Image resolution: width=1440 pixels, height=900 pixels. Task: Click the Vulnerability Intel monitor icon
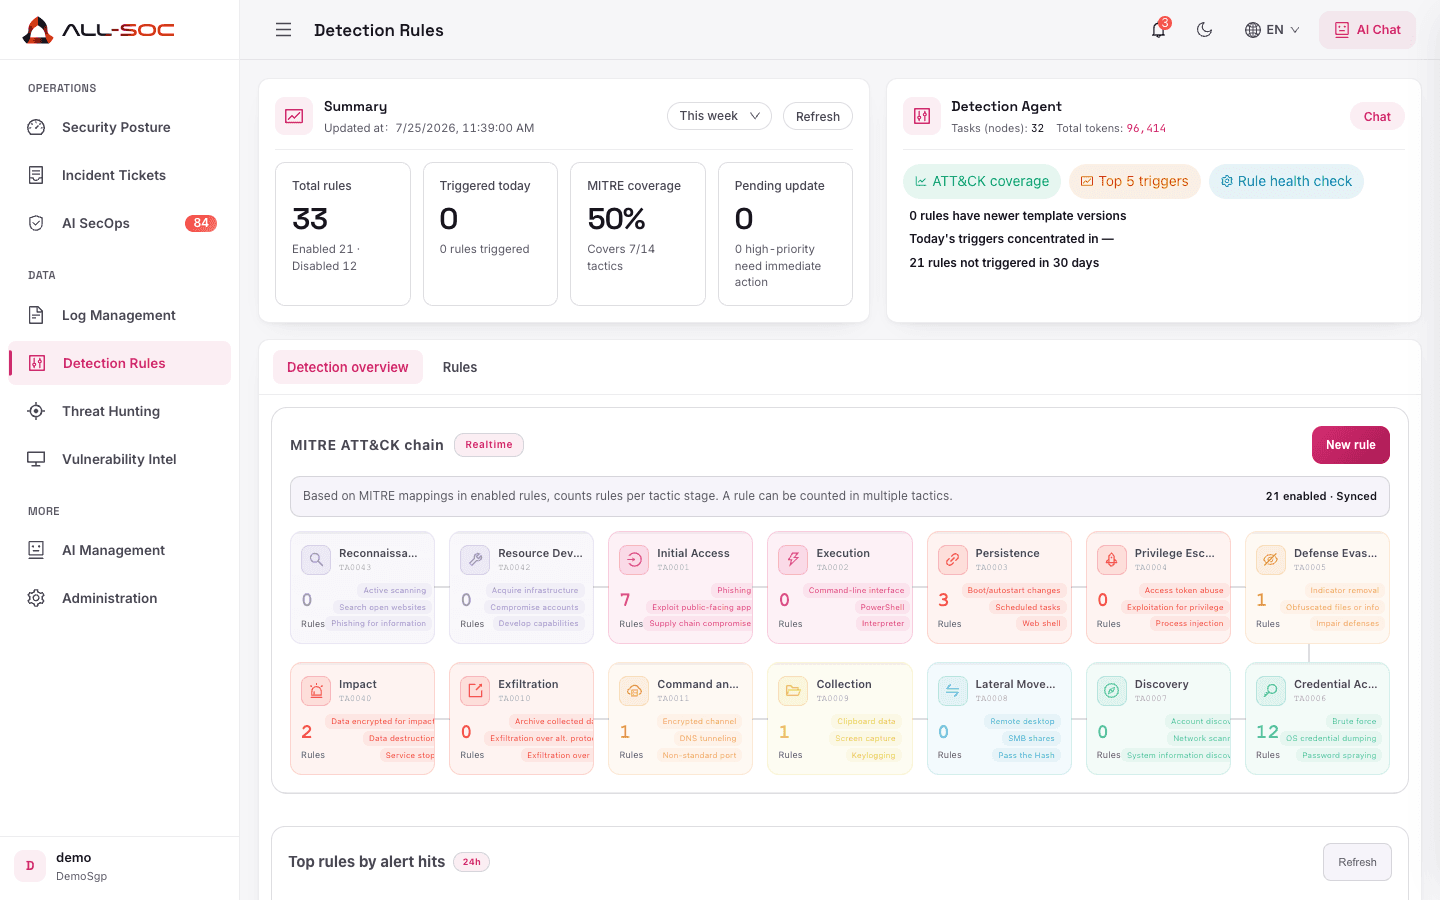coord(36,459)
